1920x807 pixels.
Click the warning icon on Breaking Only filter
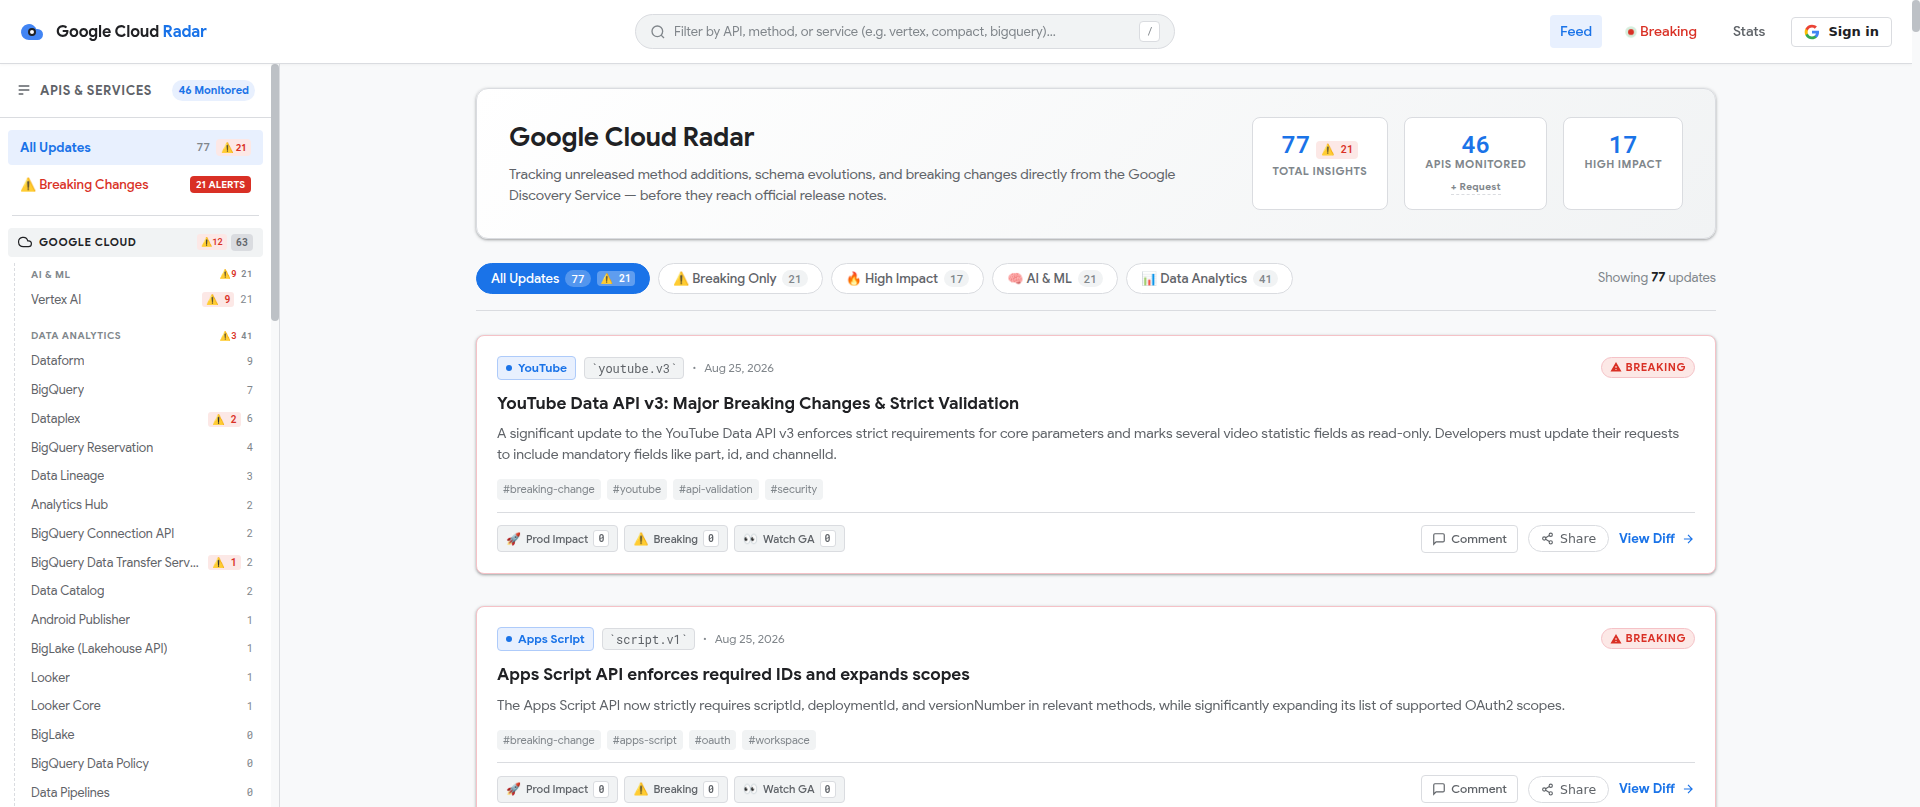pyautogui.click(x=681, y=279)
